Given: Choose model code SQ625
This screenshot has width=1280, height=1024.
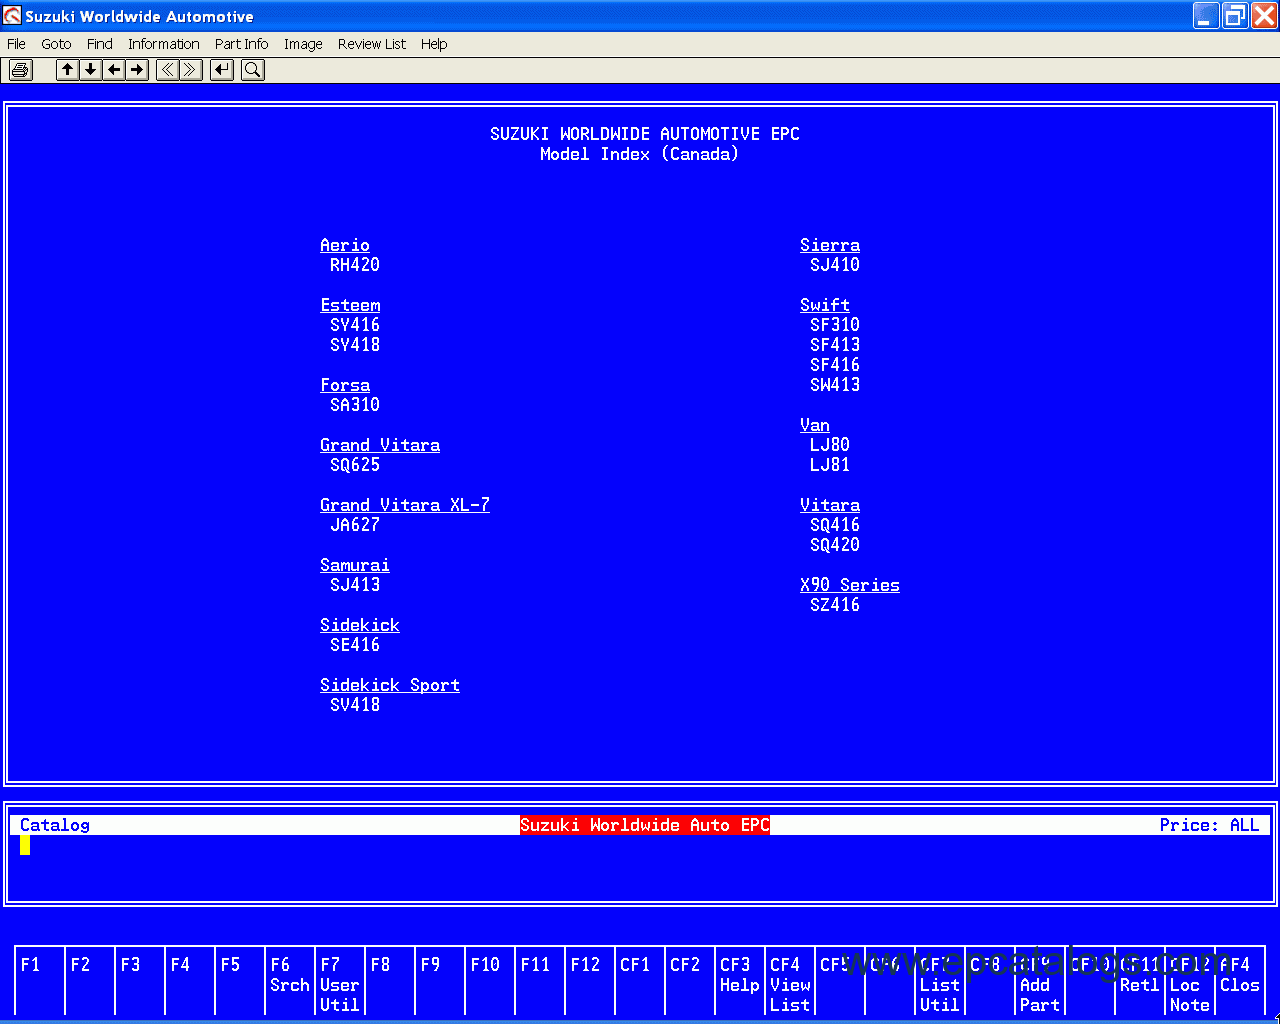Looking at the screenshot, I should [355, 465].
